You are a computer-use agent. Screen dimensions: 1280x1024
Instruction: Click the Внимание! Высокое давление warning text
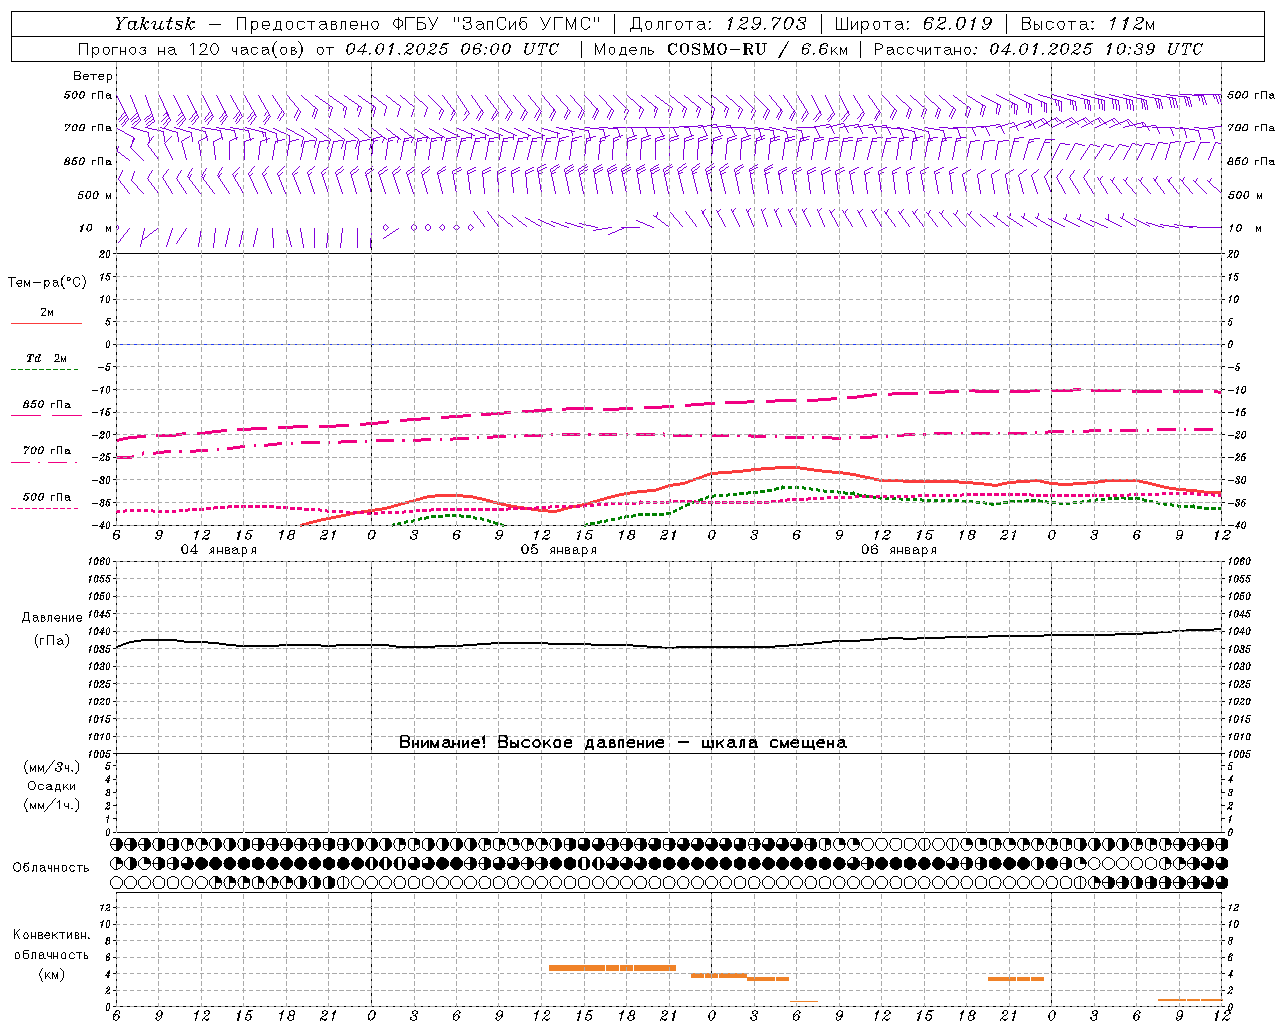tap(623, 742)
